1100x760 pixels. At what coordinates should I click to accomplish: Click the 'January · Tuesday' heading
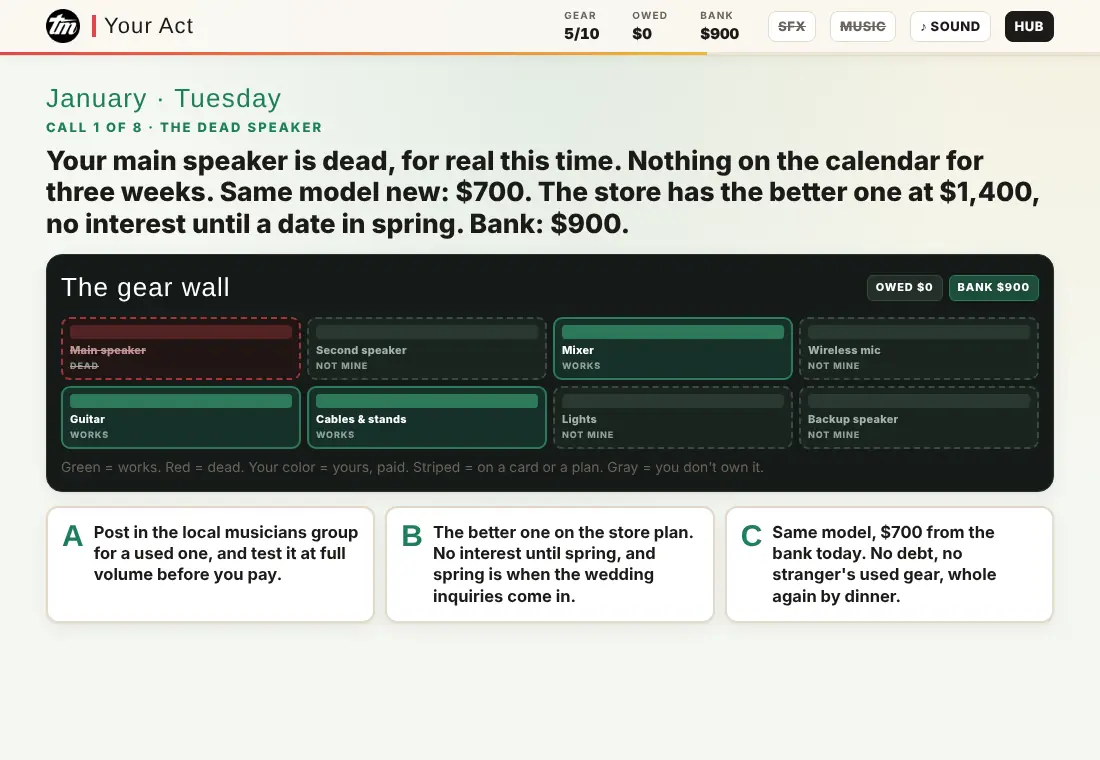164,98
